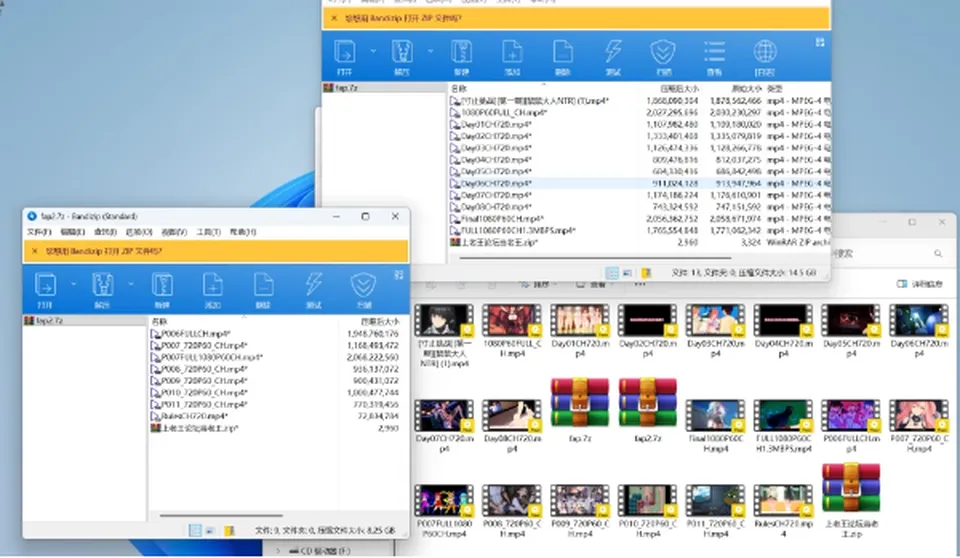
Task: Open Edit menu in fap2.7z Bandizip window
Action: [72, 232]
